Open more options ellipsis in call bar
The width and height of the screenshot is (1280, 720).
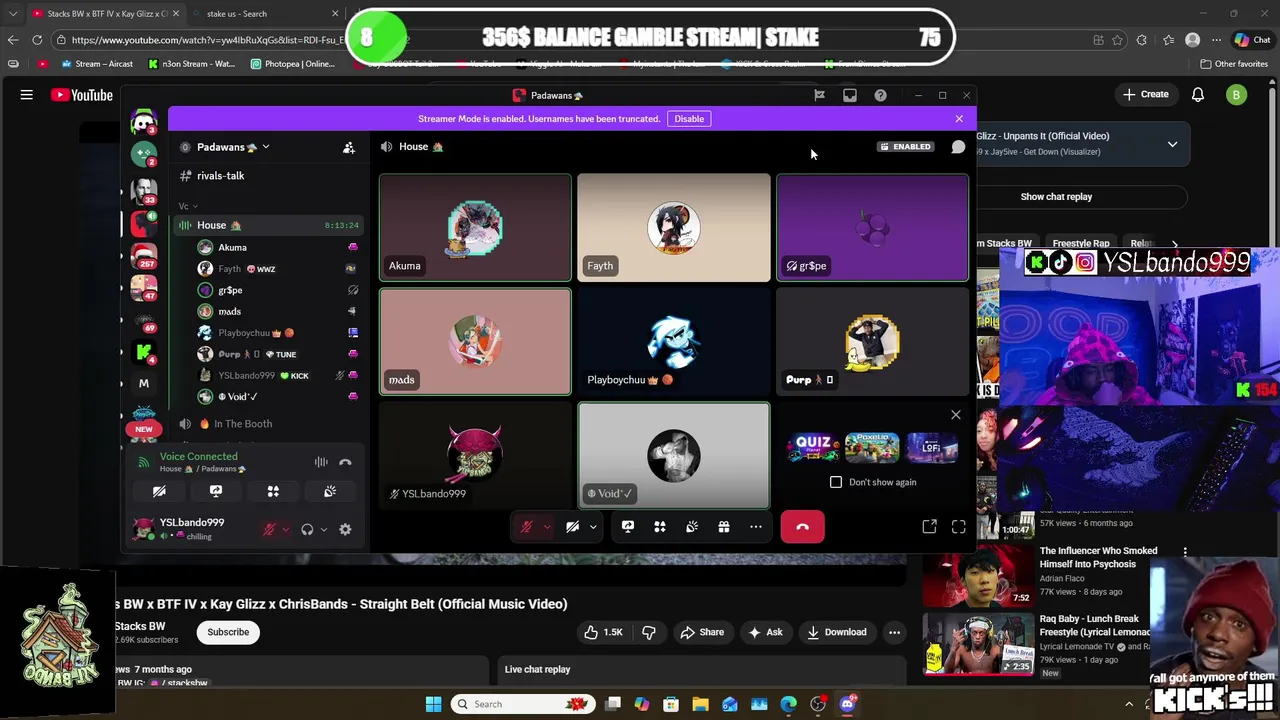[756, 527]
